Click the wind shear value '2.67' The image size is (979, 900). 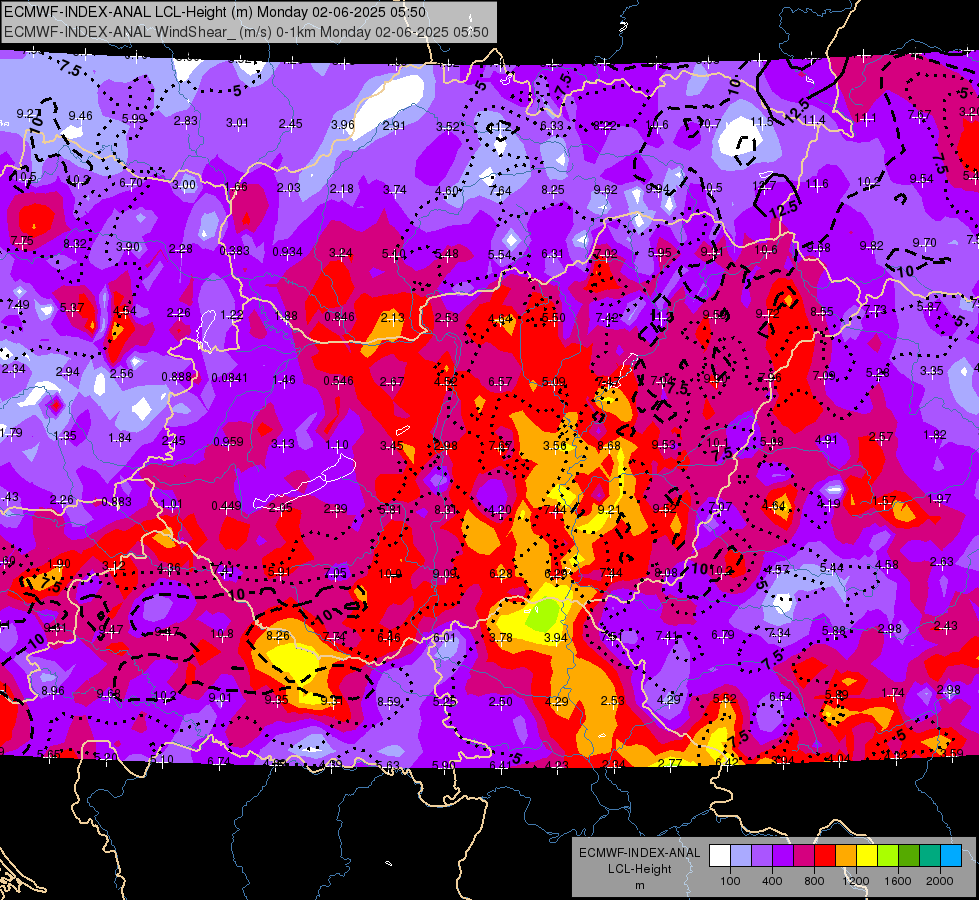click(392, 381)
